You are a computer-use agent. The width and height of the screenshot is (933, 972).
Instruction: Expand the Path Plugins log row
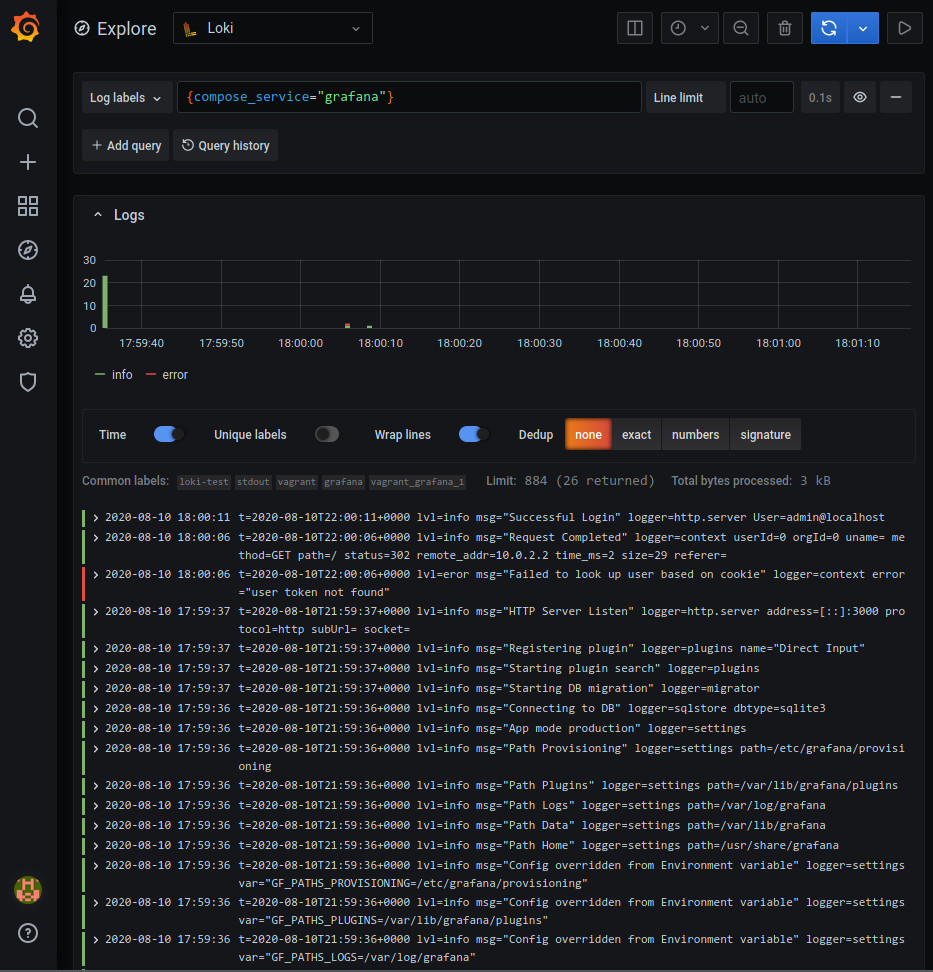(x=96, y=785)
